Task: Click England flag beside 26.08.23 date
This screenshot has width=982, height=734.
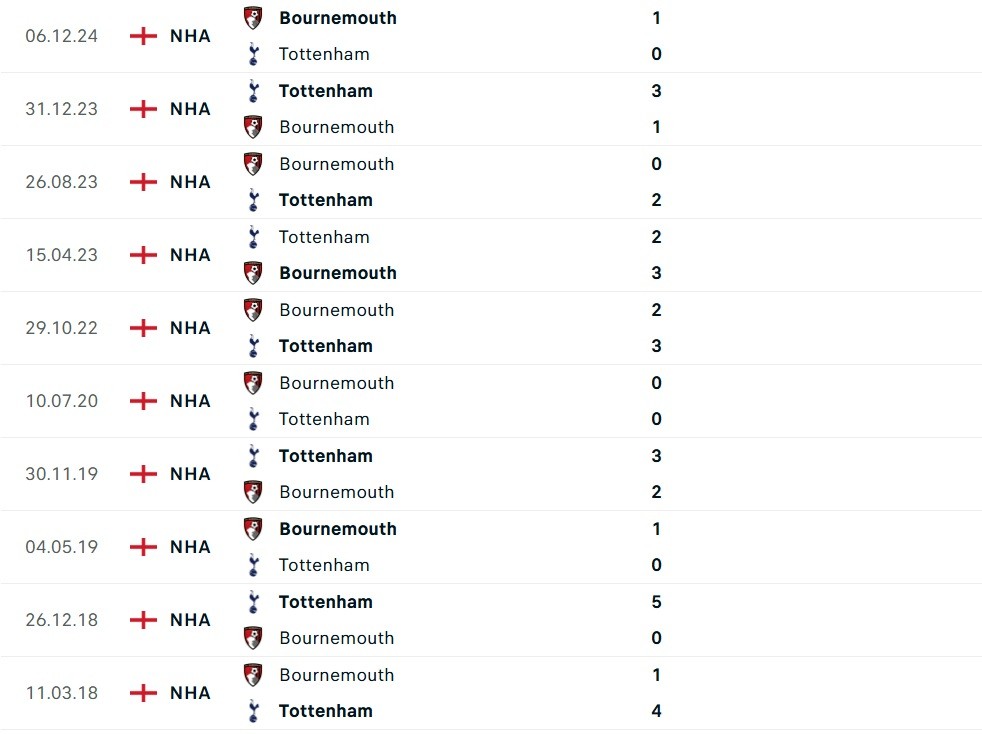Action: pos(144,182)
